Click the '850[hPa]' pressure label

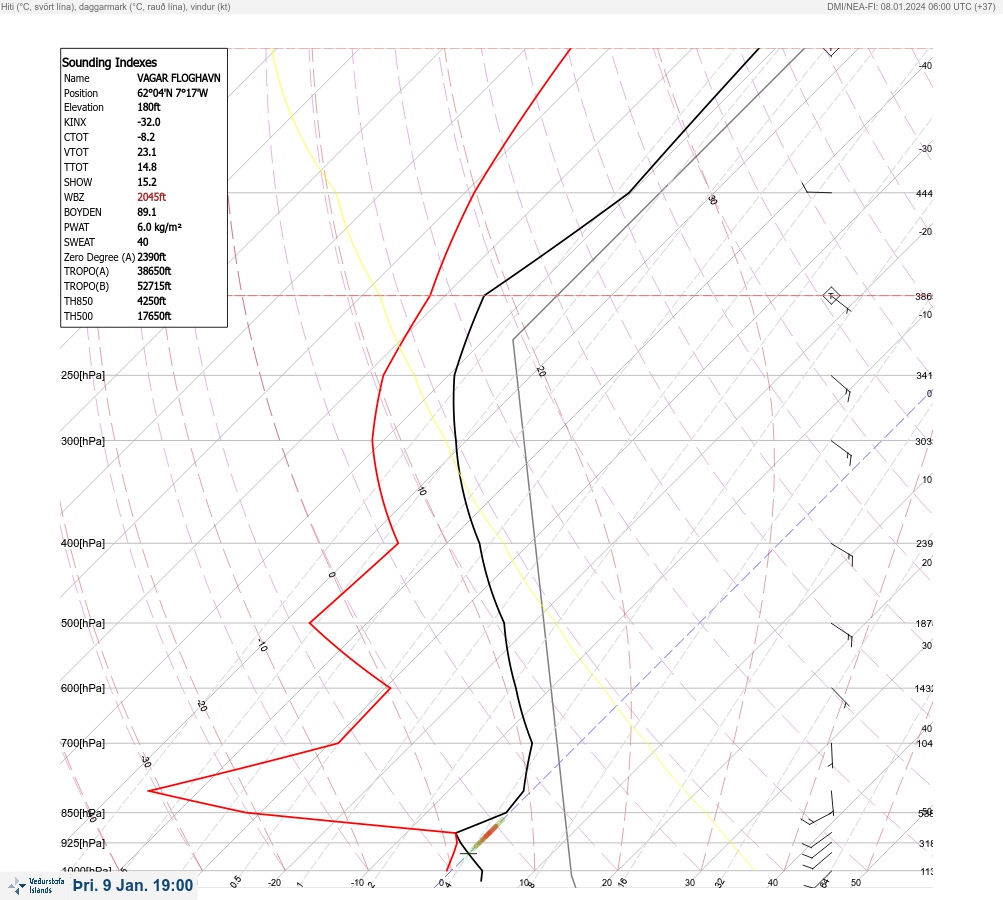(x=83, y=813)
